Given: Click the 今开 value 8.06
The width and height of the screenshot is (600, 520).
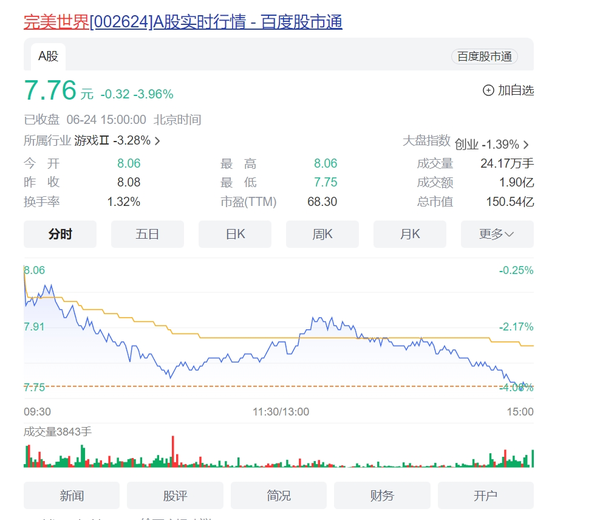Looking at the screenshot, I should click(129, 163).
